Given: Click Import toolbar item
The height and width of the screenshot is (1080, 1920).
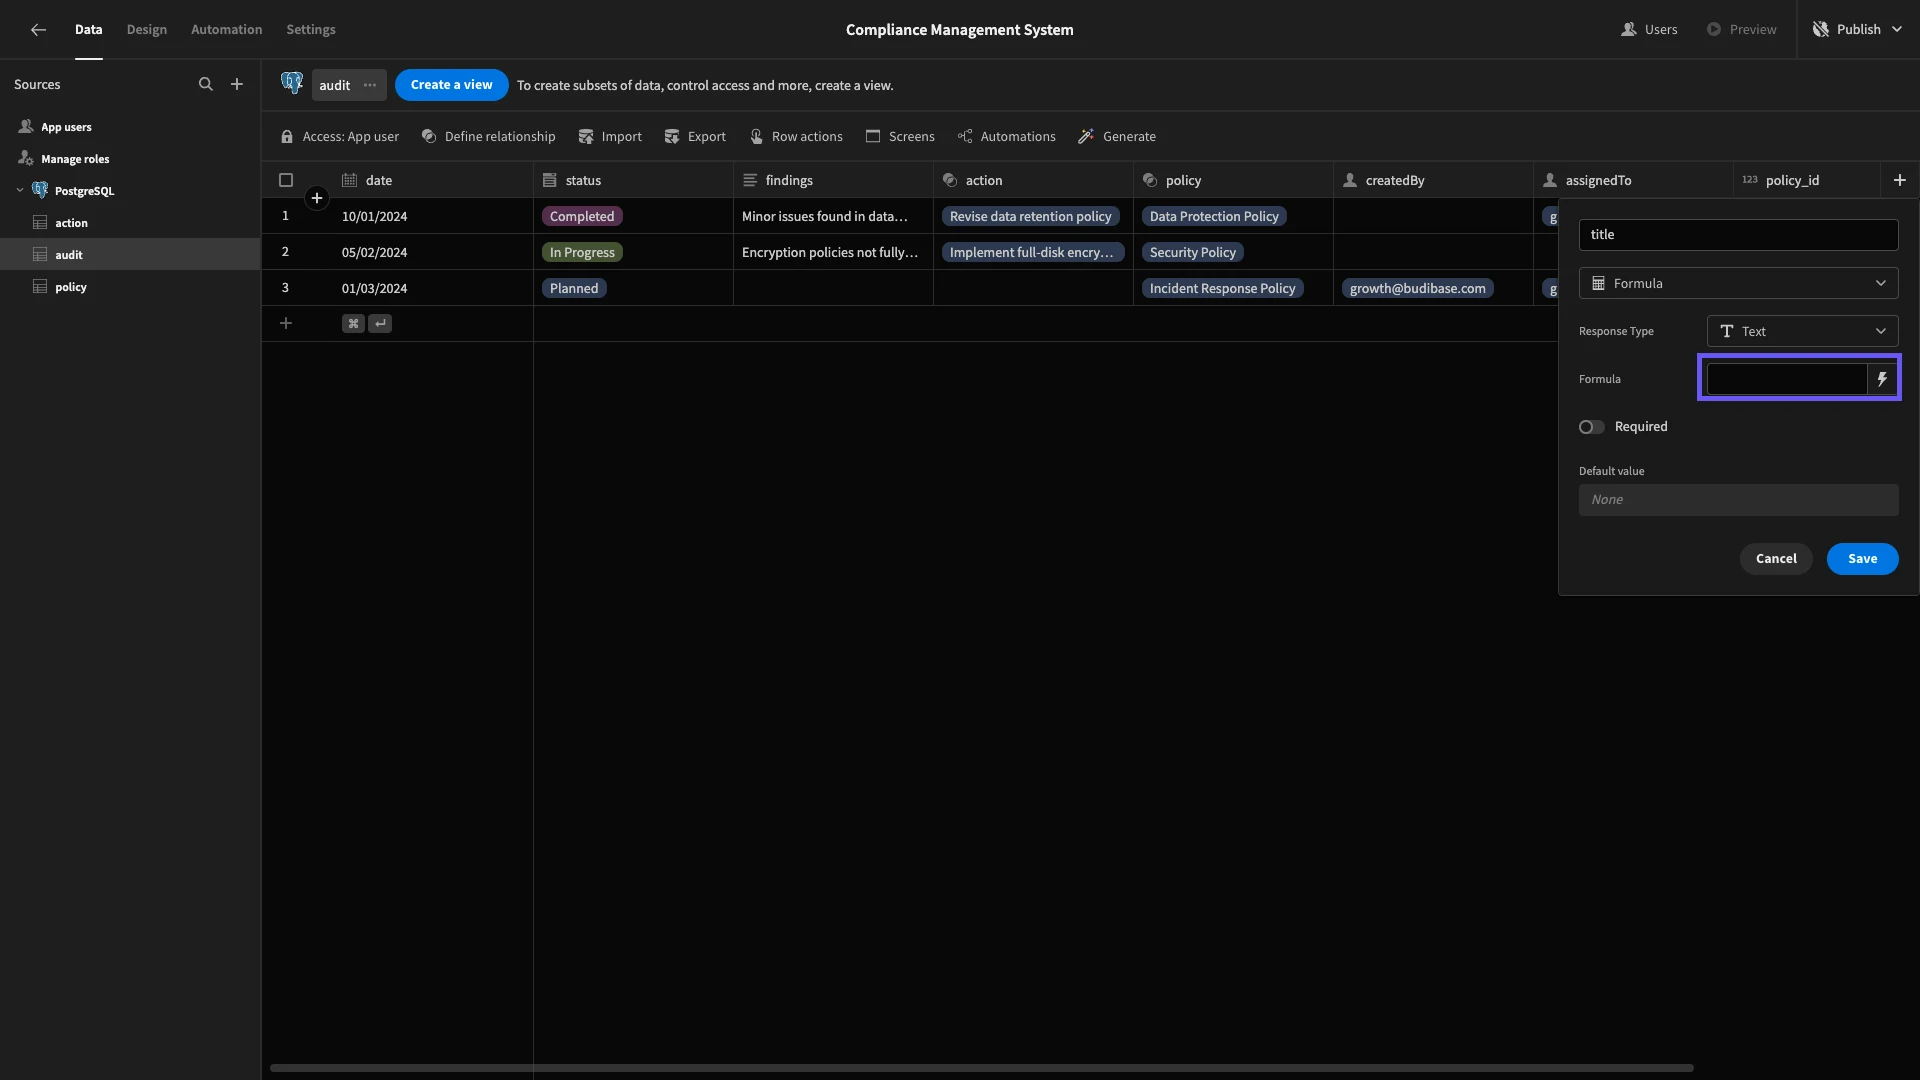Looking at the screenshot, I should pyautogui.click(x=610, y=137).
